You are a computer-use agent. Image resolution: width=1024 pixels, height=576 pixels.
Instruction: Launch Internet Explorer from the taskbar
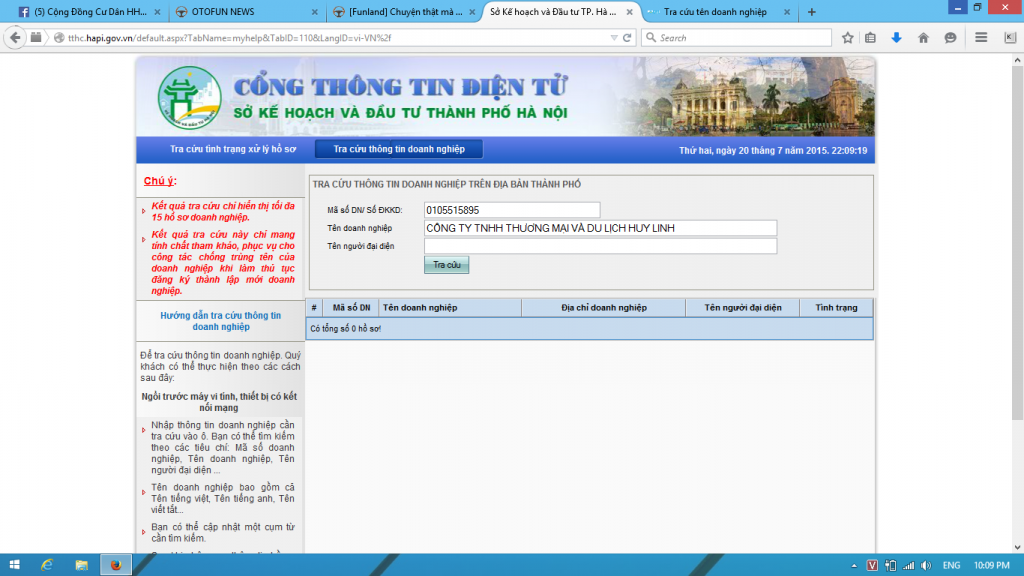[x=47, y=565]
